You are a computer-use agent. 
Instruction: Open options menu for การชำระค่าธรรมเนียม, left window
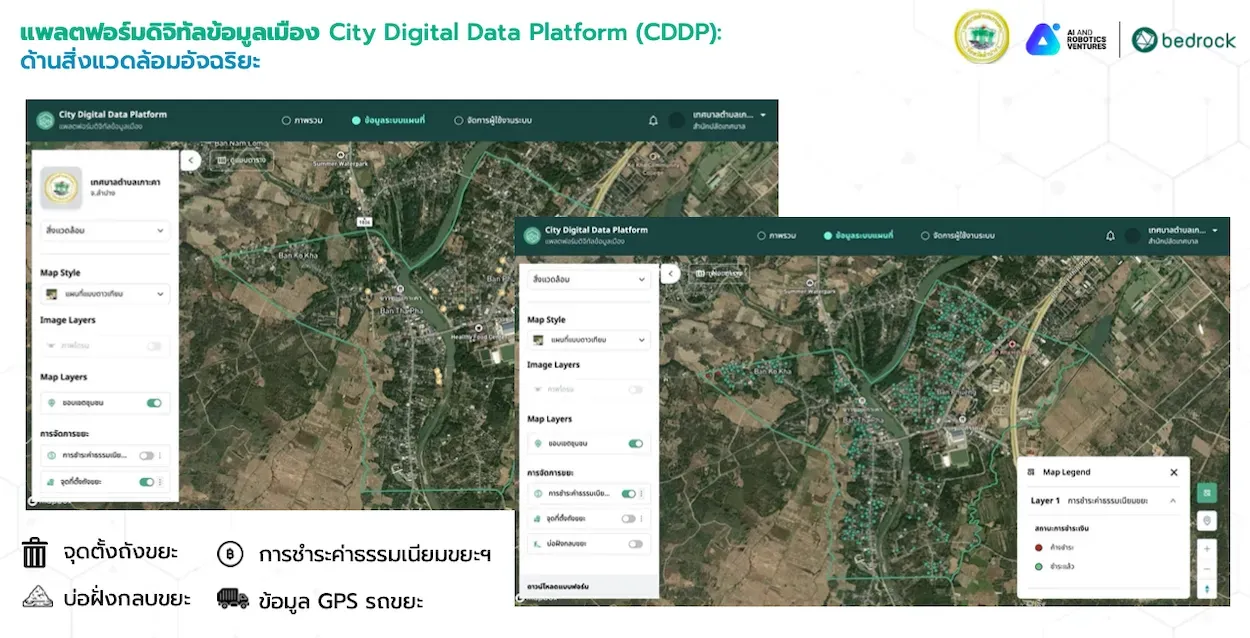coord(160,455)
